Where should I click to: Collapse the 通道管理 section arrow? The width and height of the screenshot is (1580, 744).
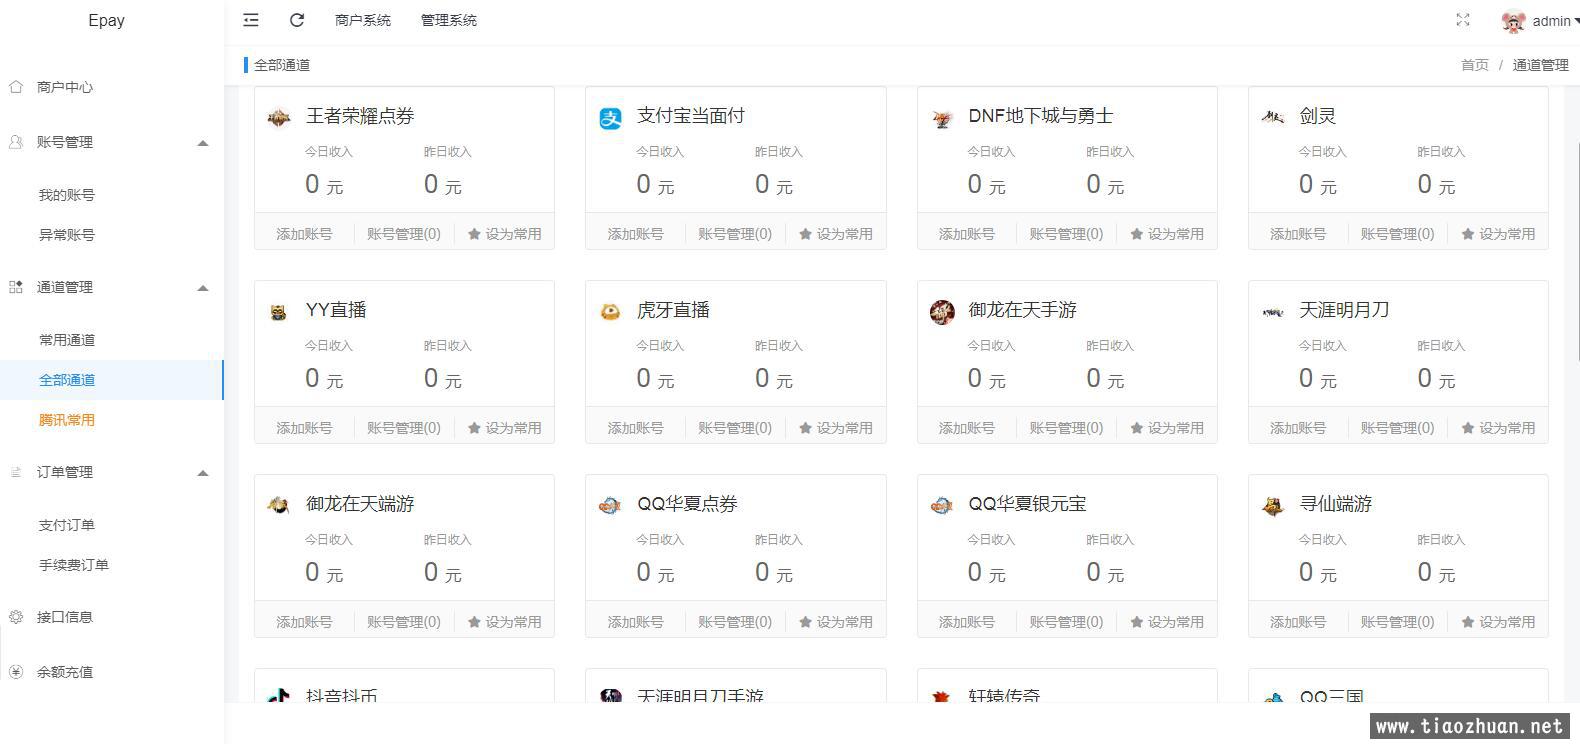[203, 288]
